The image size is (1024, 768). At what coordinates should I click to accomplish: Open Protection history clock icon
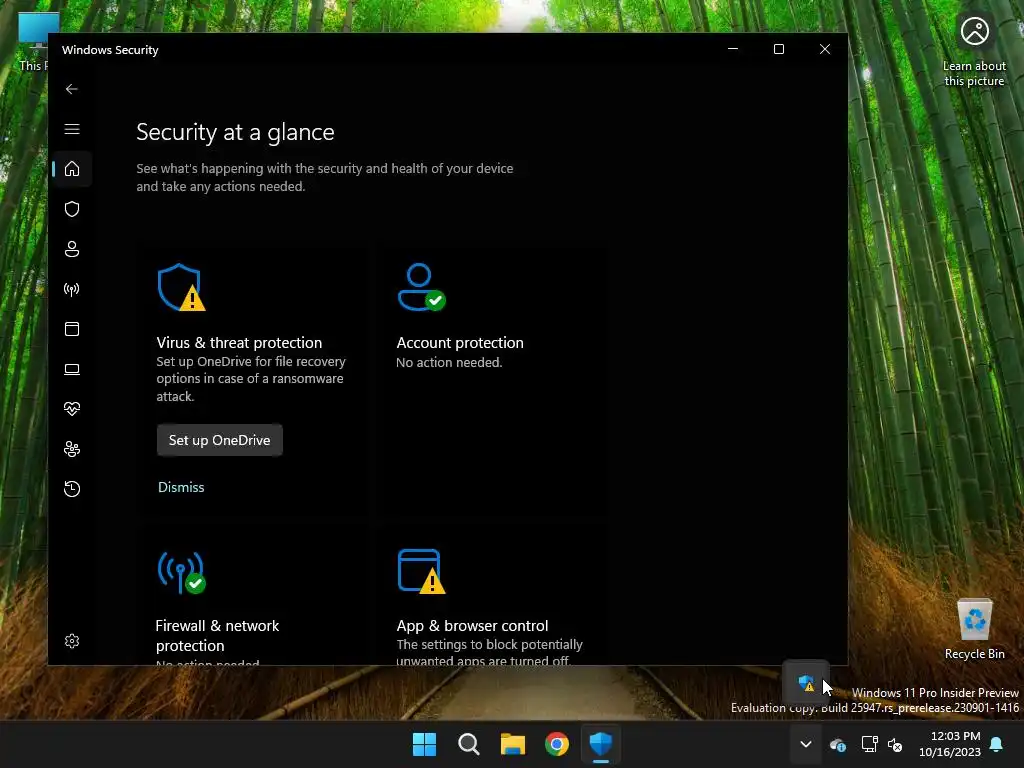(72, 488)
